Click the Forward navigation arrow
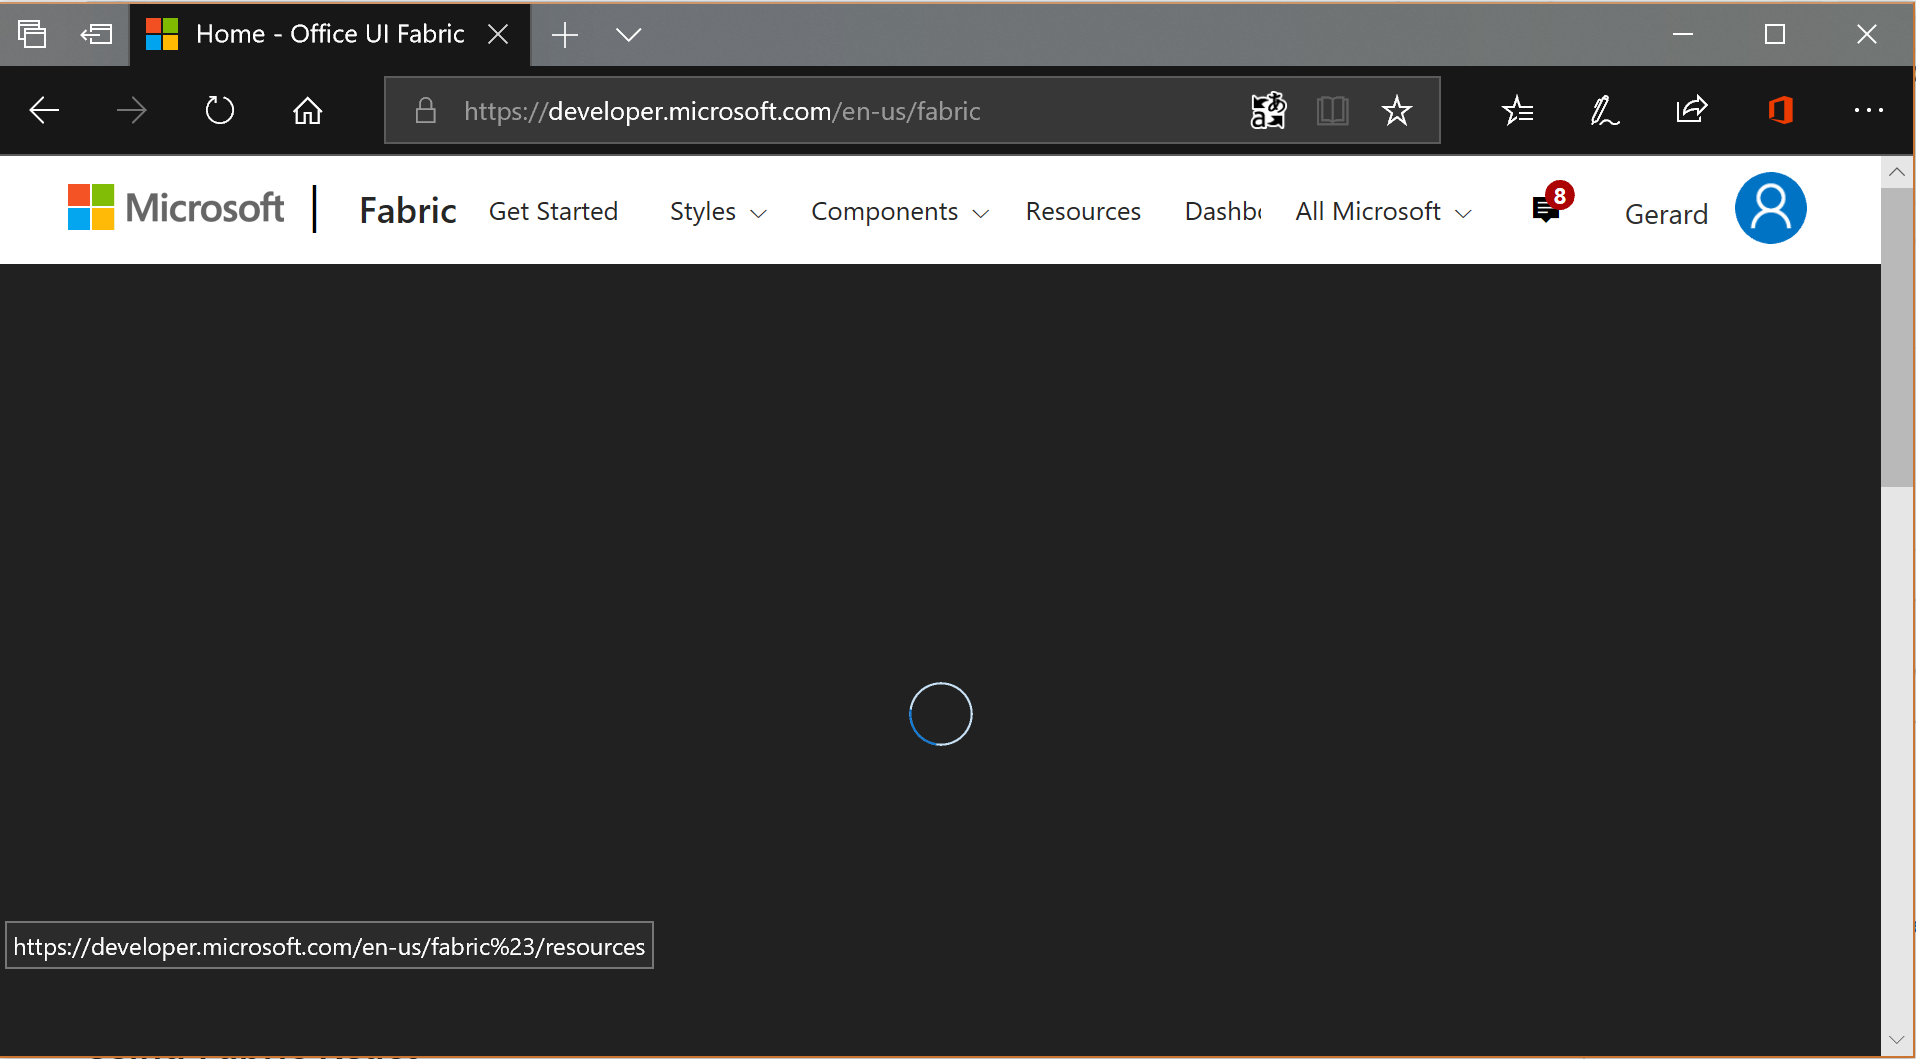The image size is (1916, 1059). tap(132, 110)
